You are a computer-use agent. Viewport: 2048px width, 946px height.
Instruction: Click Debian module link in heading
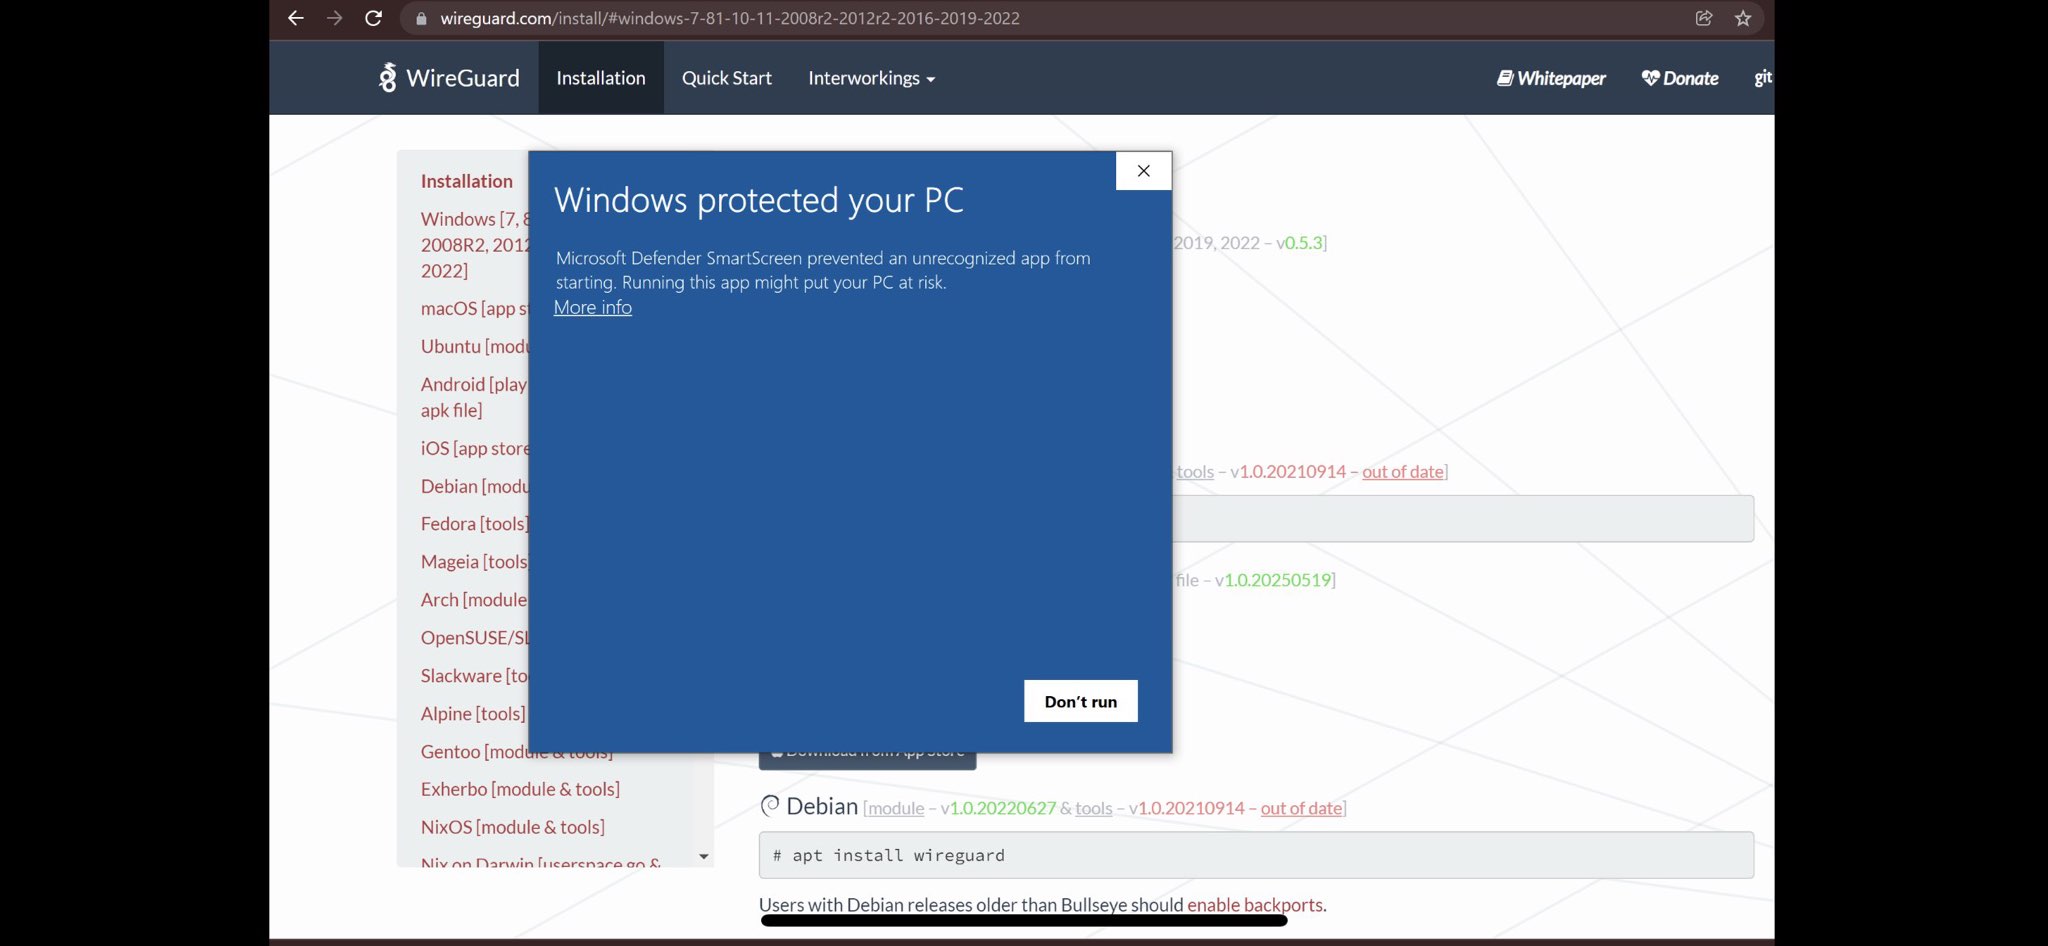(x=895, y=808)
